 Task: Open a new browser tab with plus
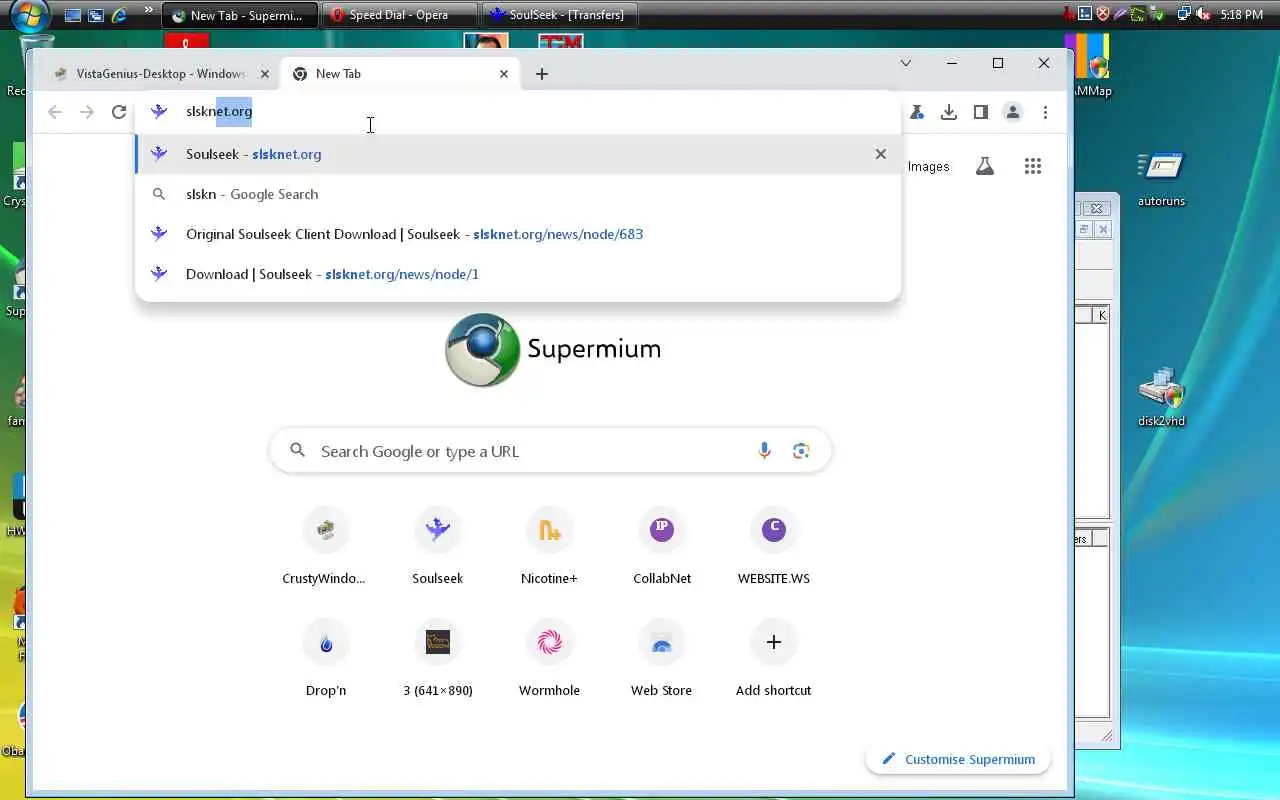click(542, 74)
